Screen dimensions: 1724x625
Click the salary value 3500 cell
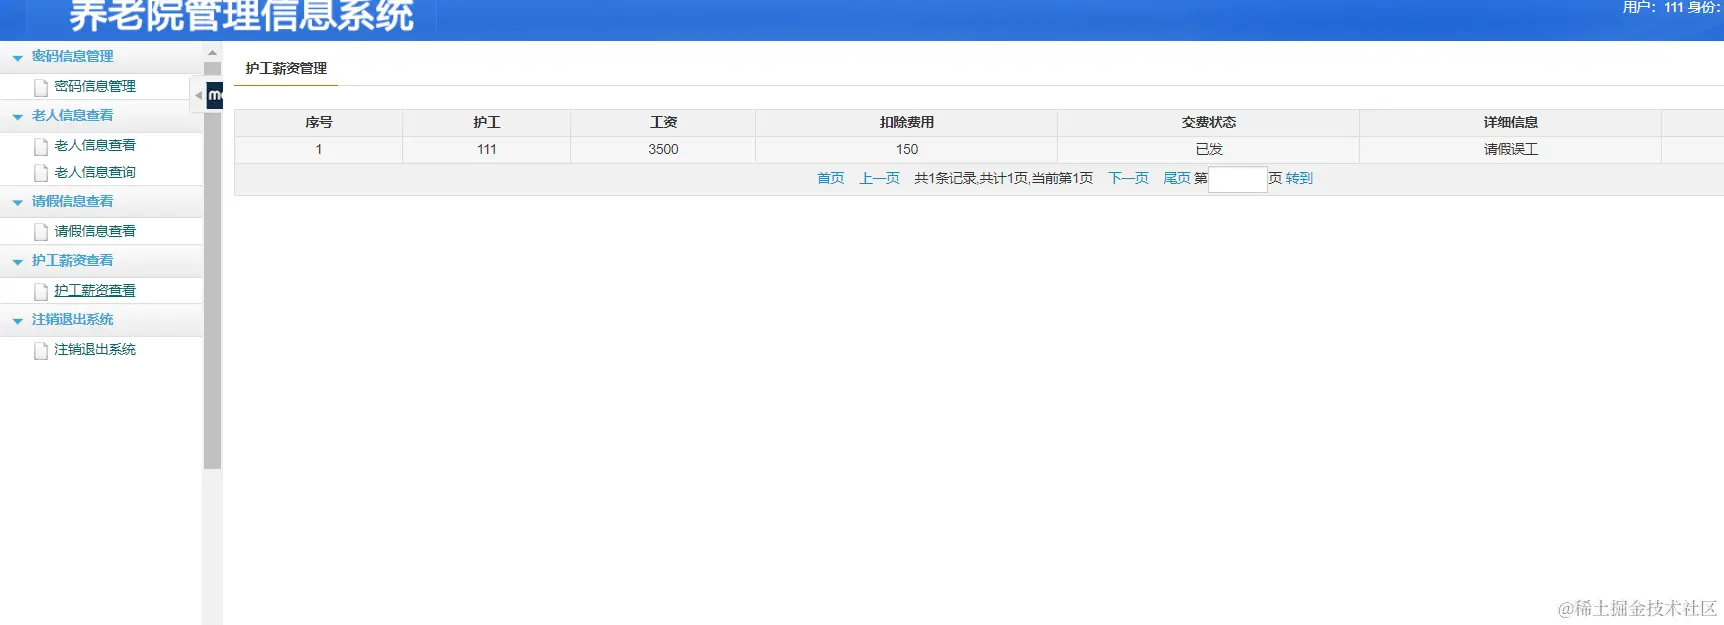point(663,149)
